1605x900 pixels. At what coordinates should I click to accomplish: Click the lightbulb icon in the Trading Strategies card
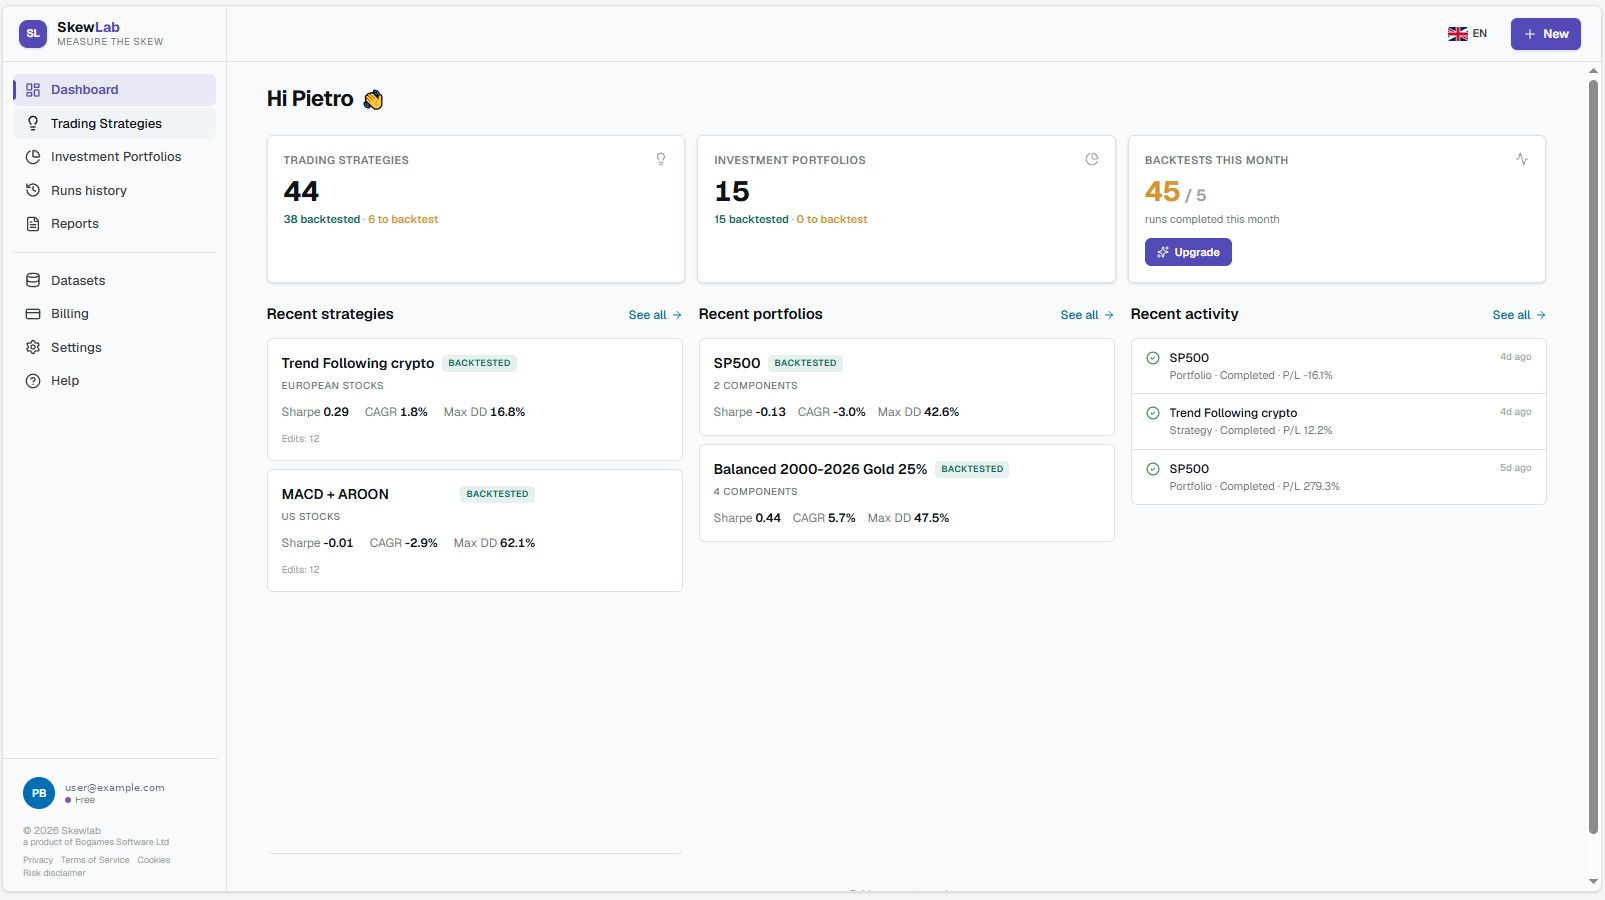click(x=661, y=159)
